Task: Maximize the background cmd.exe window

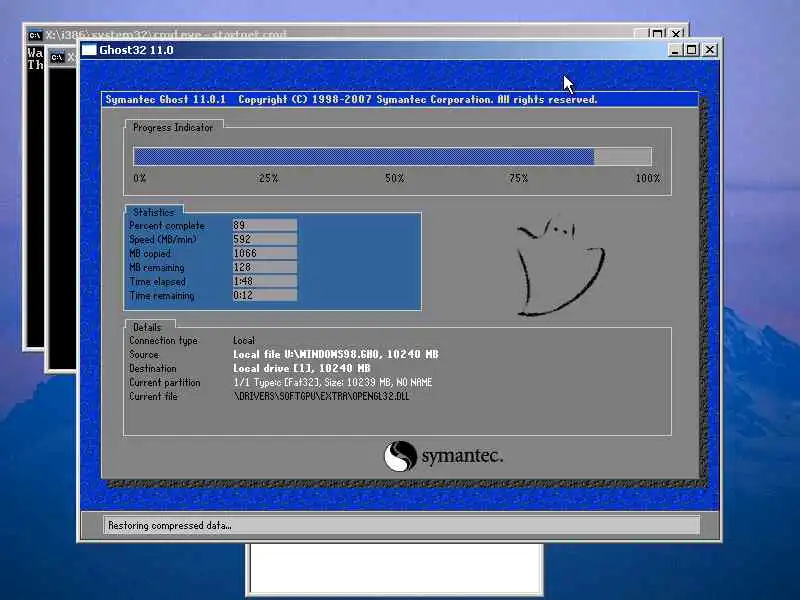Action: click(x=657, y=34)
